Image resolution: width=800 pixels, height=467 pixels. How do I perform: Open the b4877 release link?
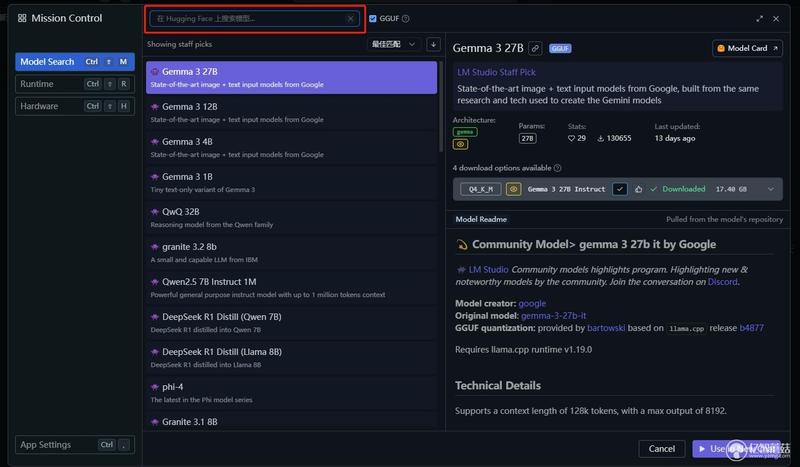[752, 328]
